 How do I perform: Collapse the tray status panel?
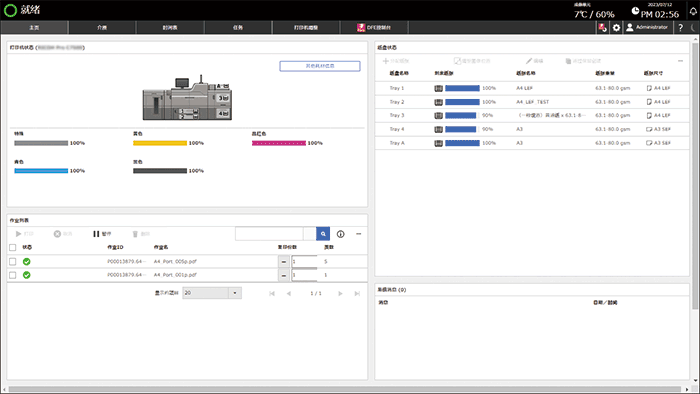pyautogui.click(x=680, y=61)
